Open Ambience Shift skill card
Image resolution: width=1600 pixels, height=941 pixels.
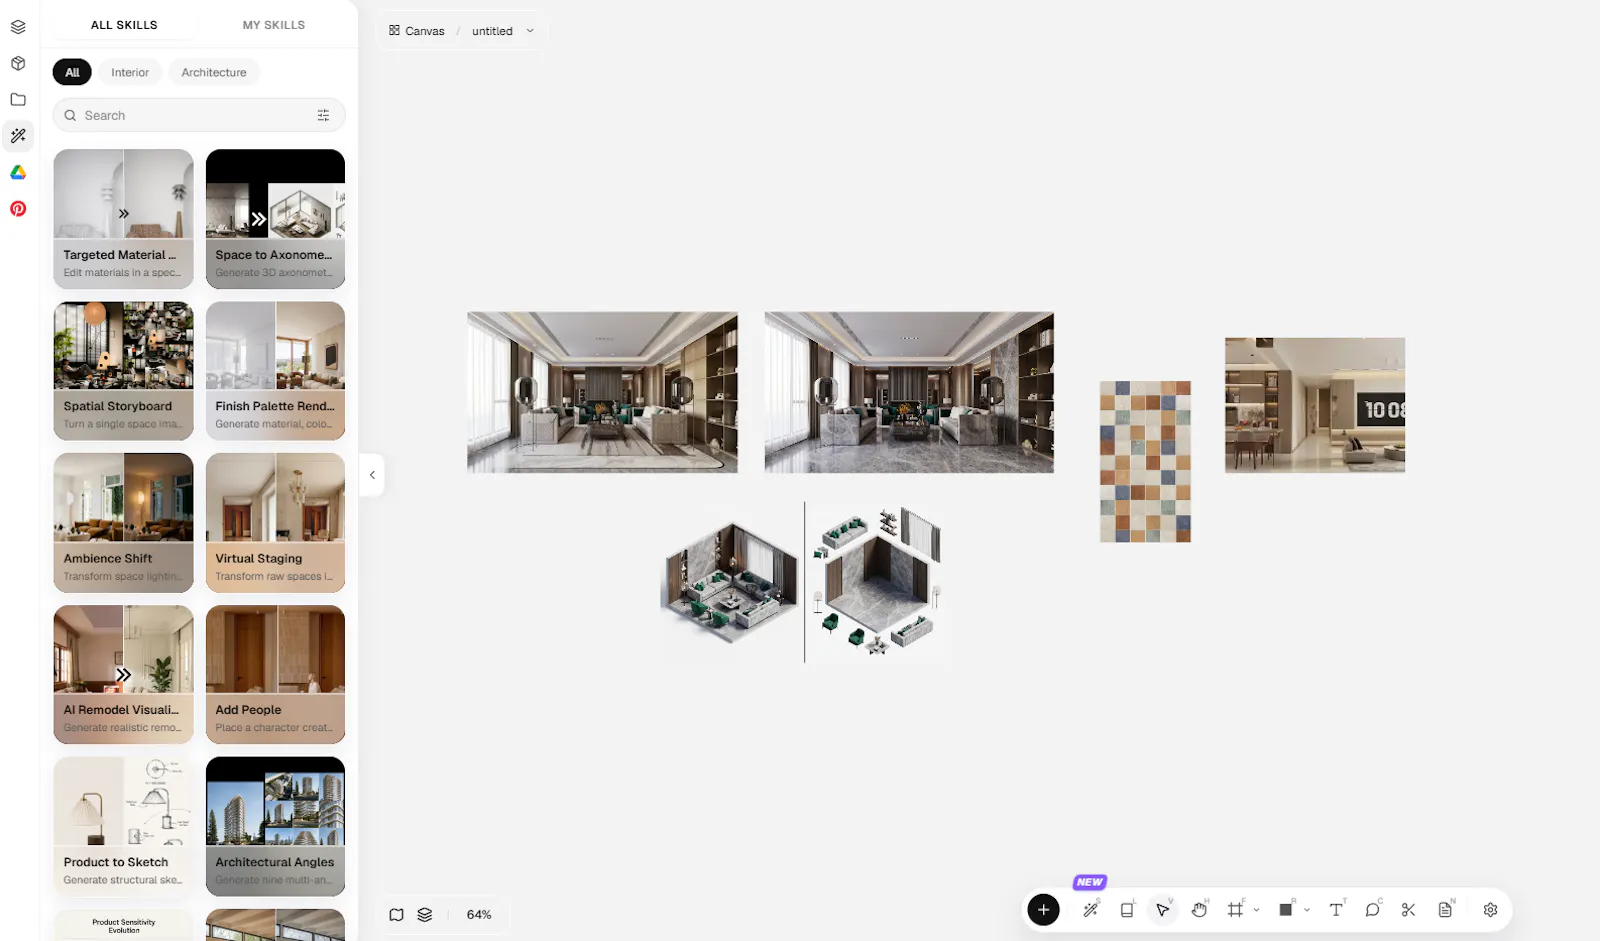(x=124, y=523)
